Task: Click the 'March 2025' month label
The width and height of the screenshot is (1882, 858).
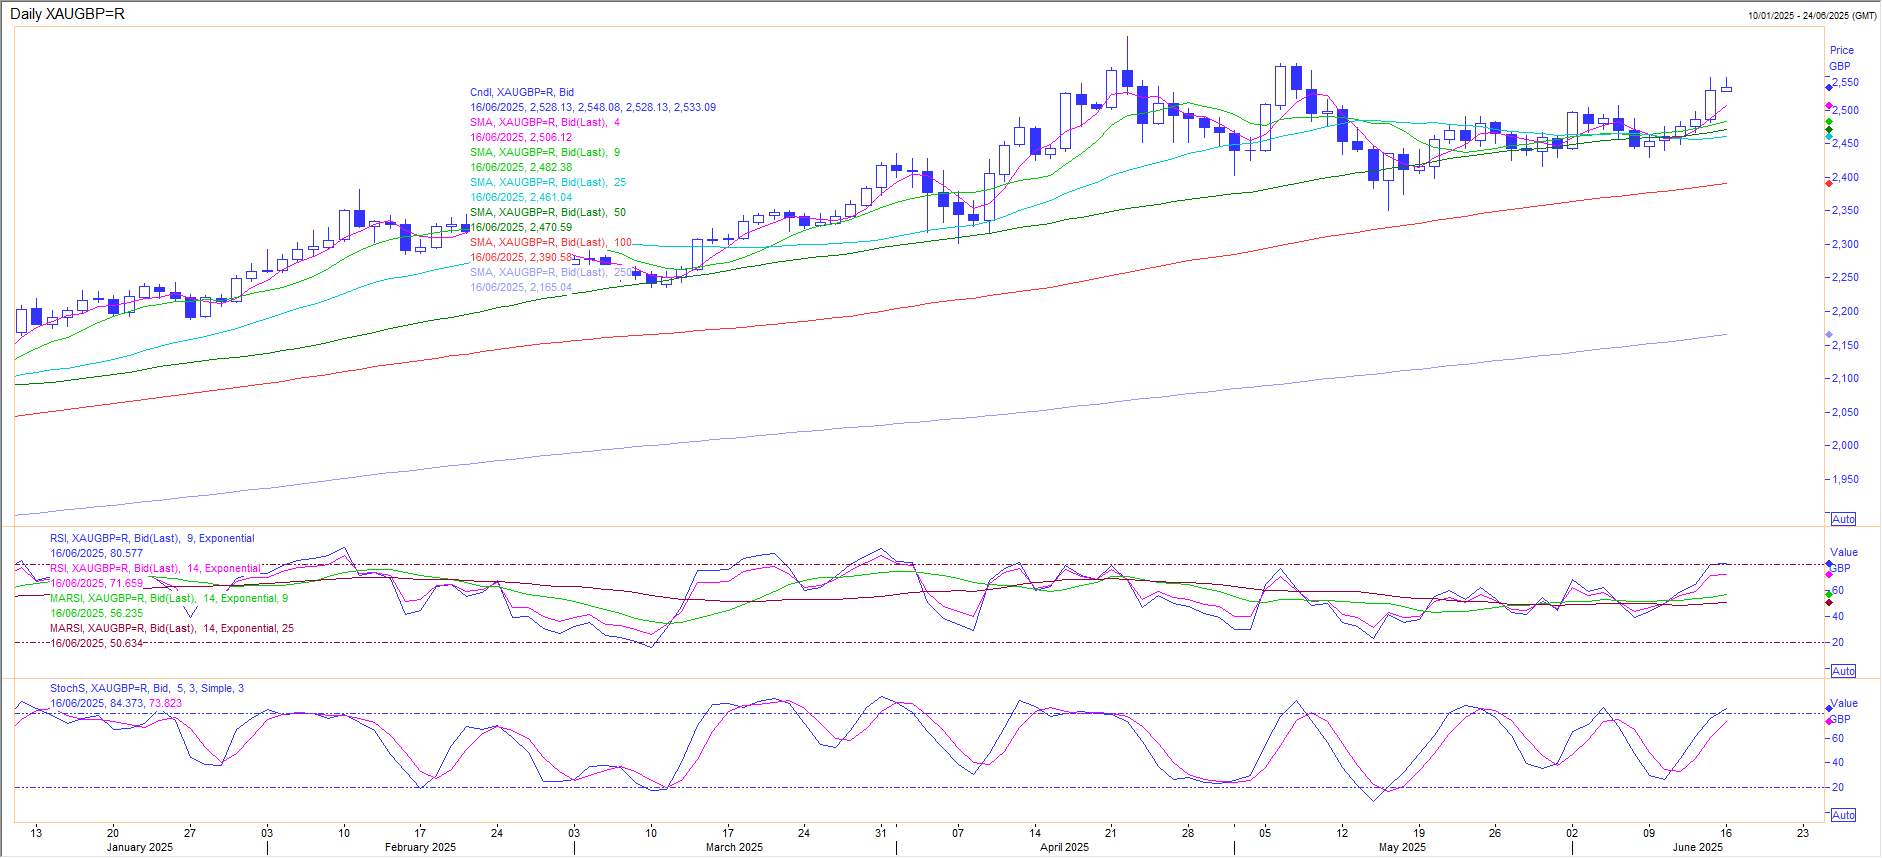Action: 734,847
